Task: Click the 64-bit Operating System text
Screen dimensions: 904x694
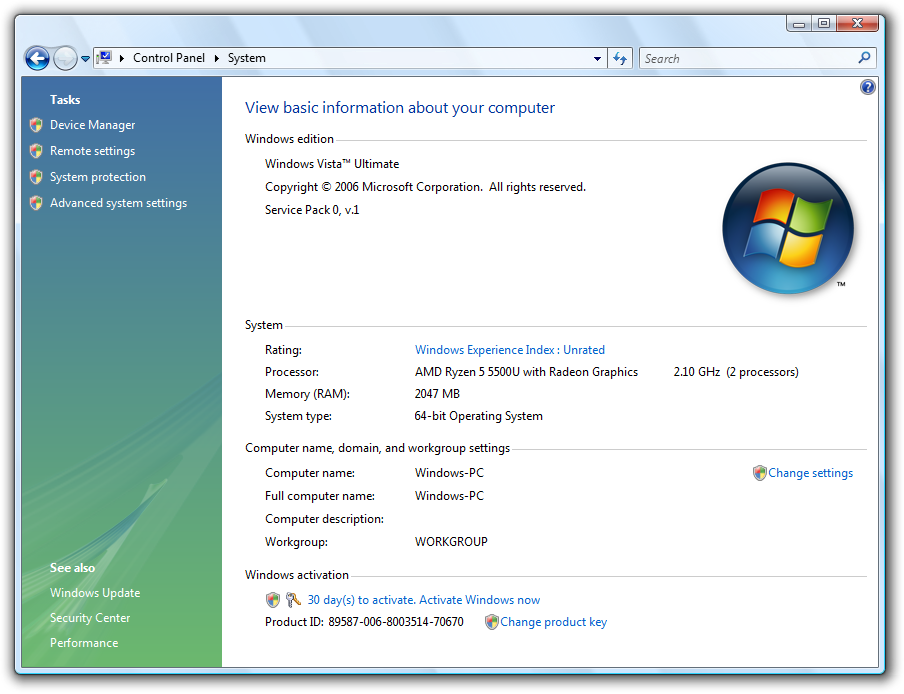Action: click(479, 416)
